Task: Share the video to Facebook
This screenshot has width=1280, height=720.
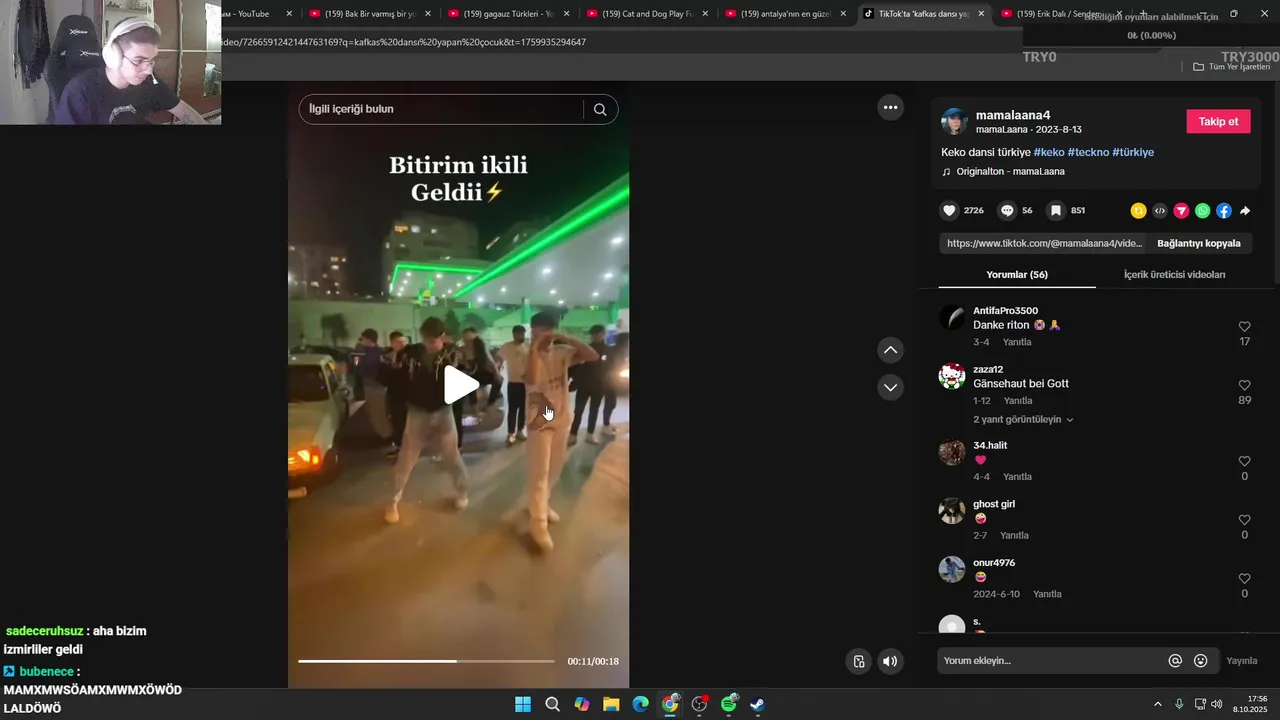Action: click(1224, 211)
